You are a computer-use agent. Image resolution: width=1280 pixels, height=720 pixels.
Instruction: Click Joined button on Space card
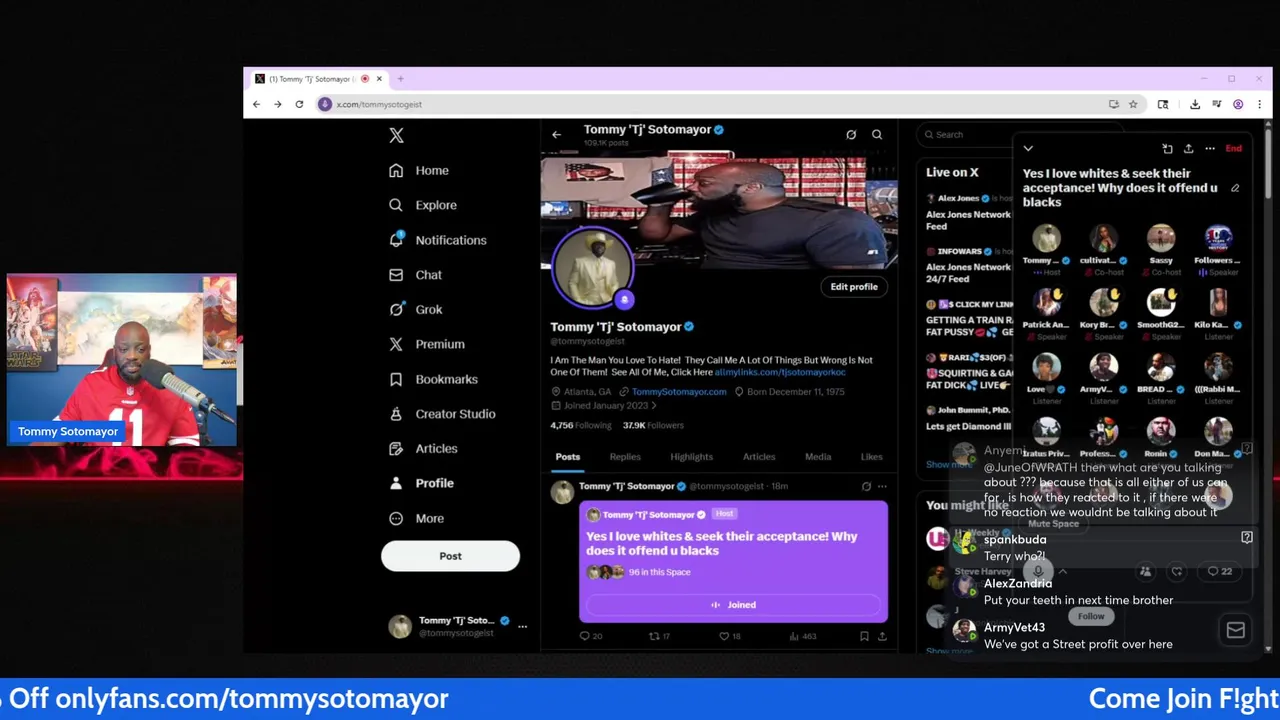[x=733, y=605]
